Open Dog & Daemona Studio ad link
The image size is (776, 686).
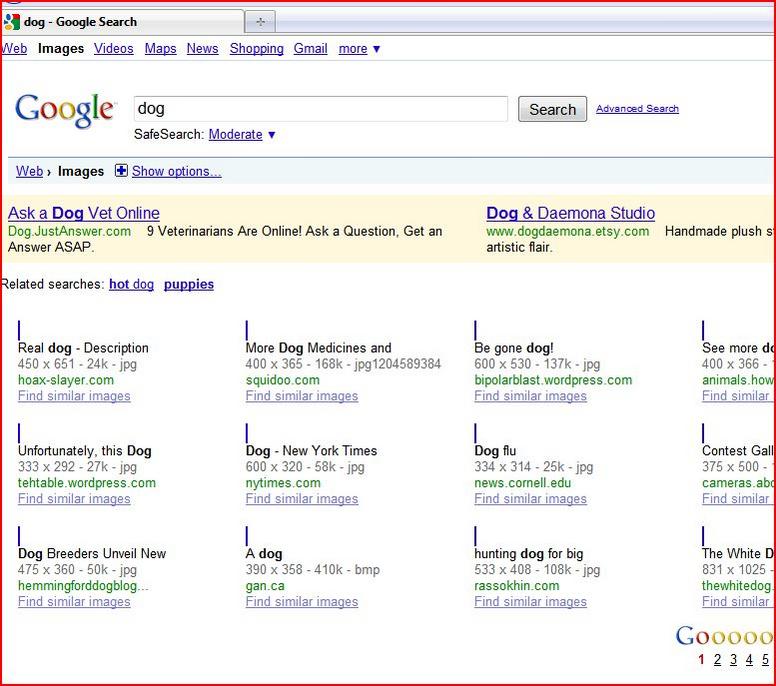tap(570, 213)
